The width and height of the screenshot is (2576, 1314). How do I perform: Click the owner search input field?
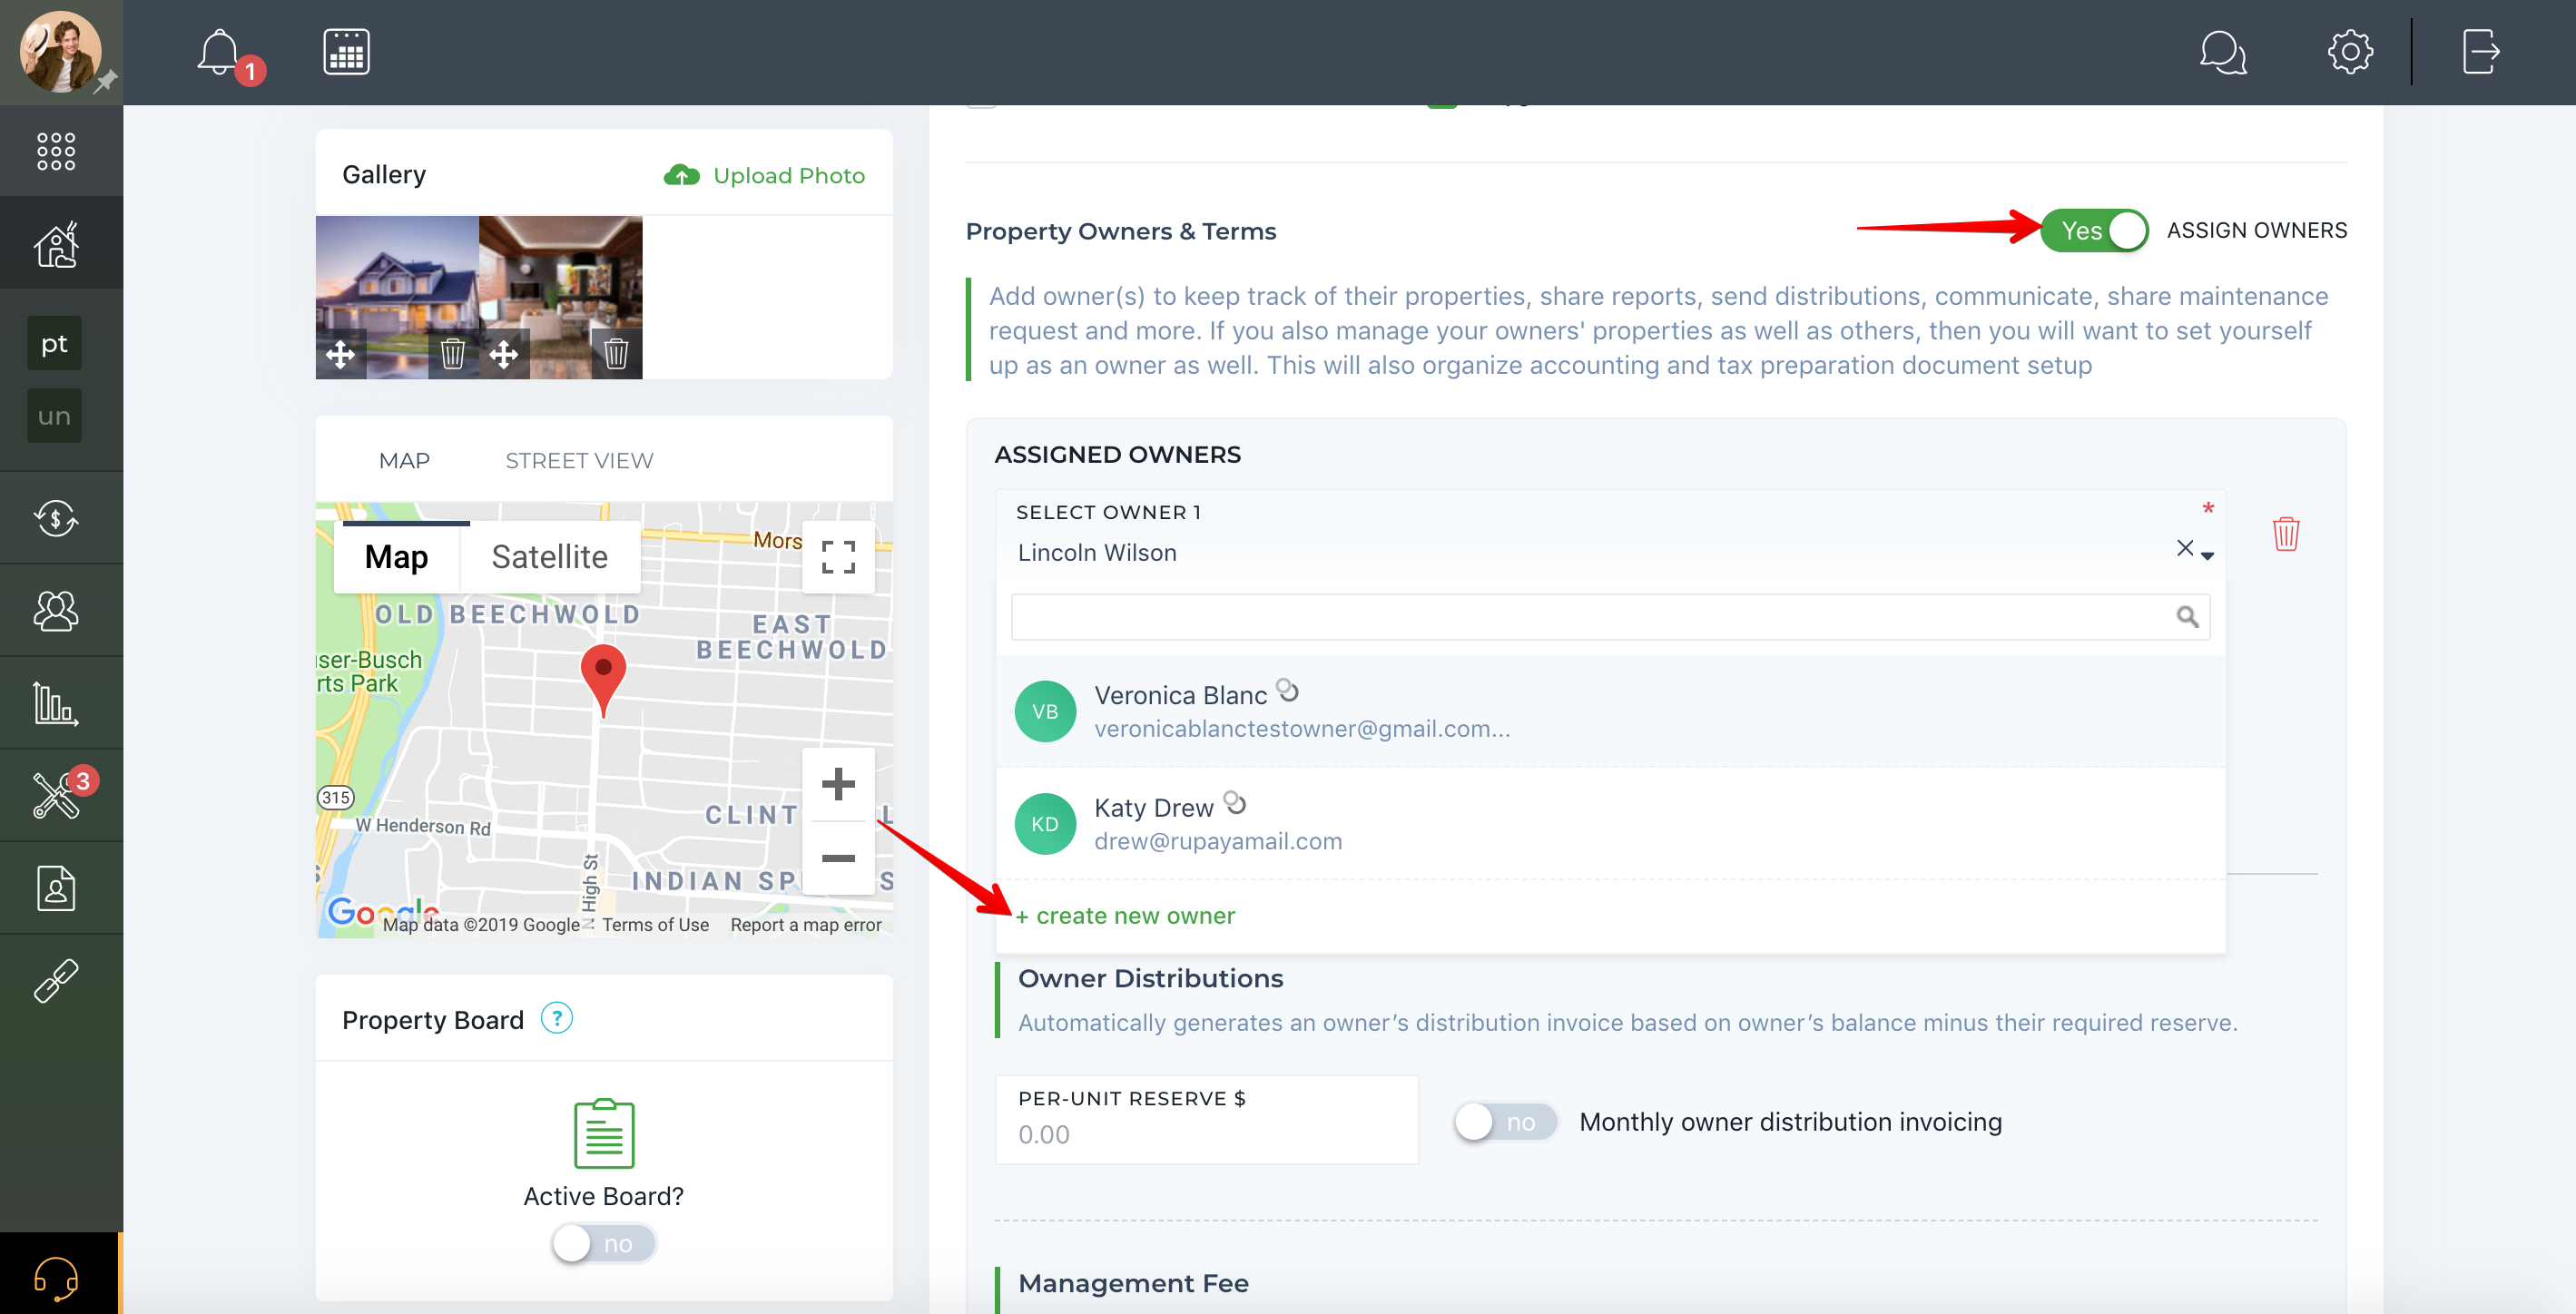(1610, 617)
